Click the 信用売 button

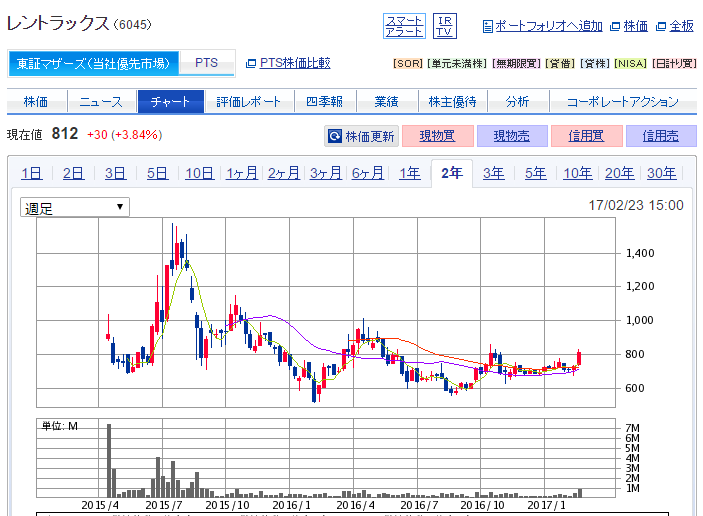coord(661,136)
